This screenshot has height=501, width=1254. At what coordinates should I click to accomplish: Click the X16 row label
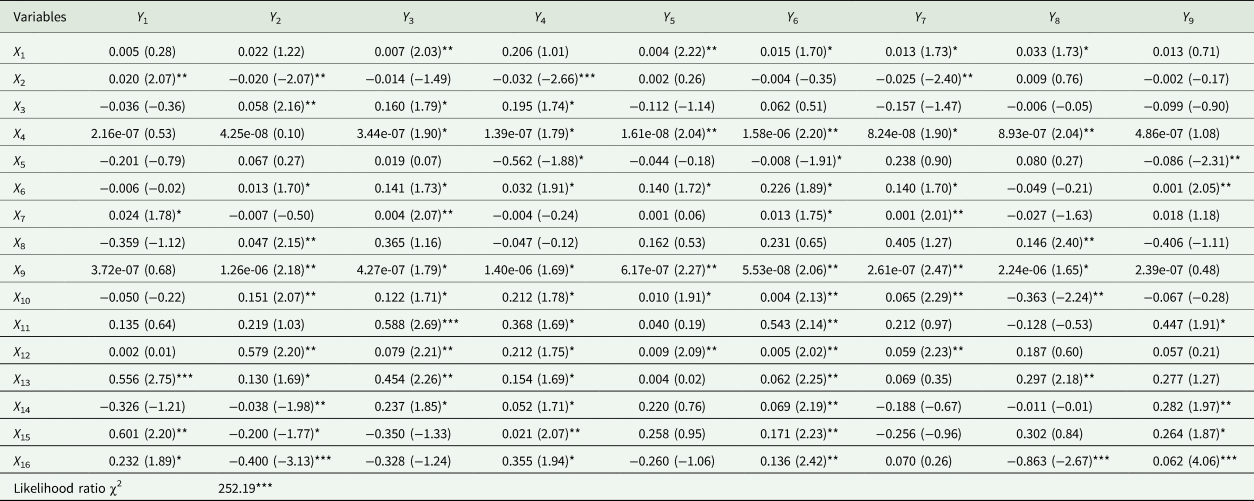22,462
